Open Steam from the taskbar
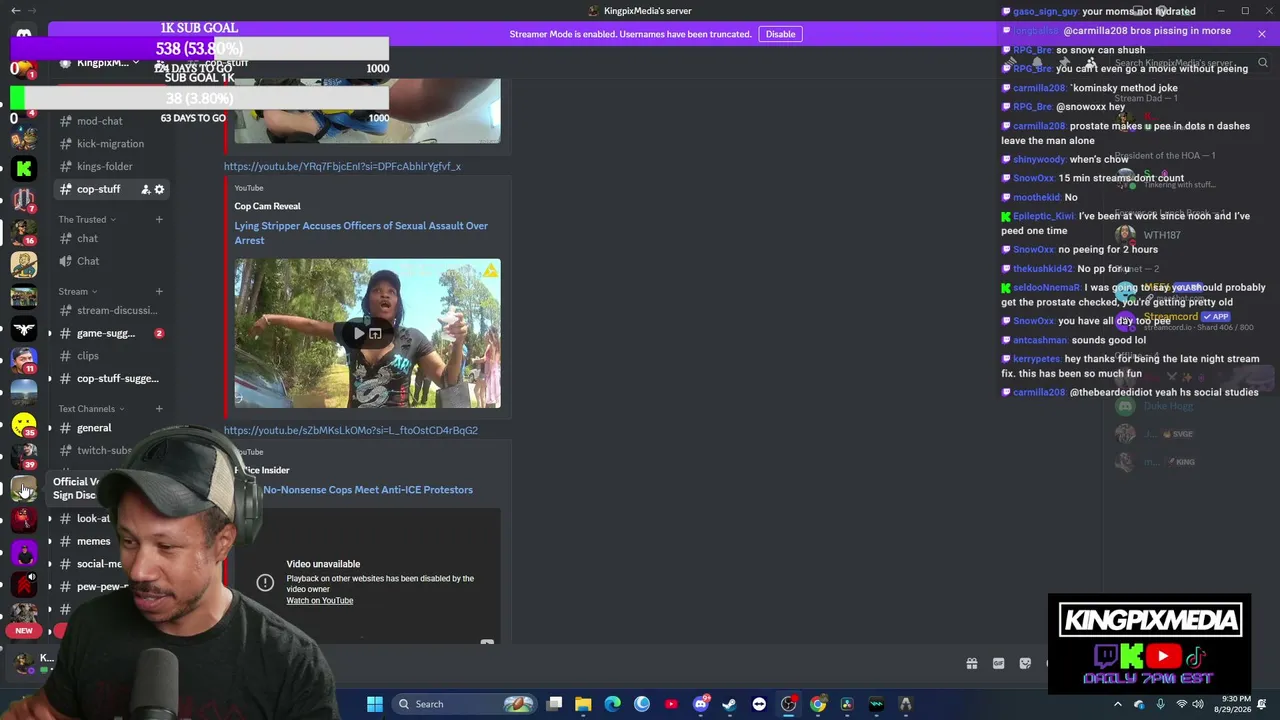The image size is (1280, 720). (x=729, y=704)
